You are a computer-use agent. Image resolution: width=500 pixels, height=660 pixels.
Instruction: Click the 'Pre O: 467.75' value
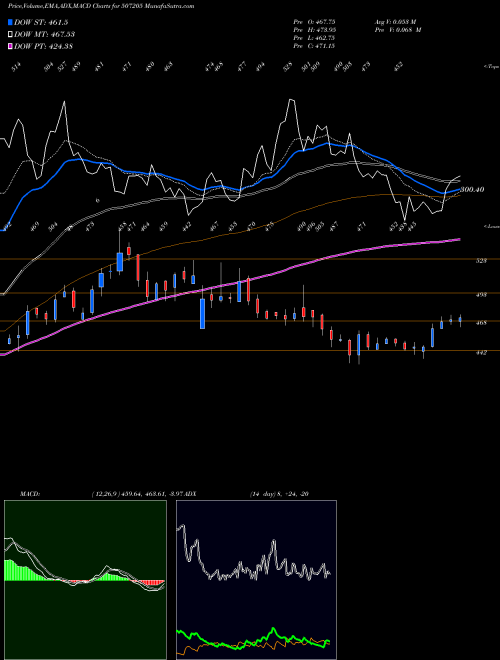point(314,21)
